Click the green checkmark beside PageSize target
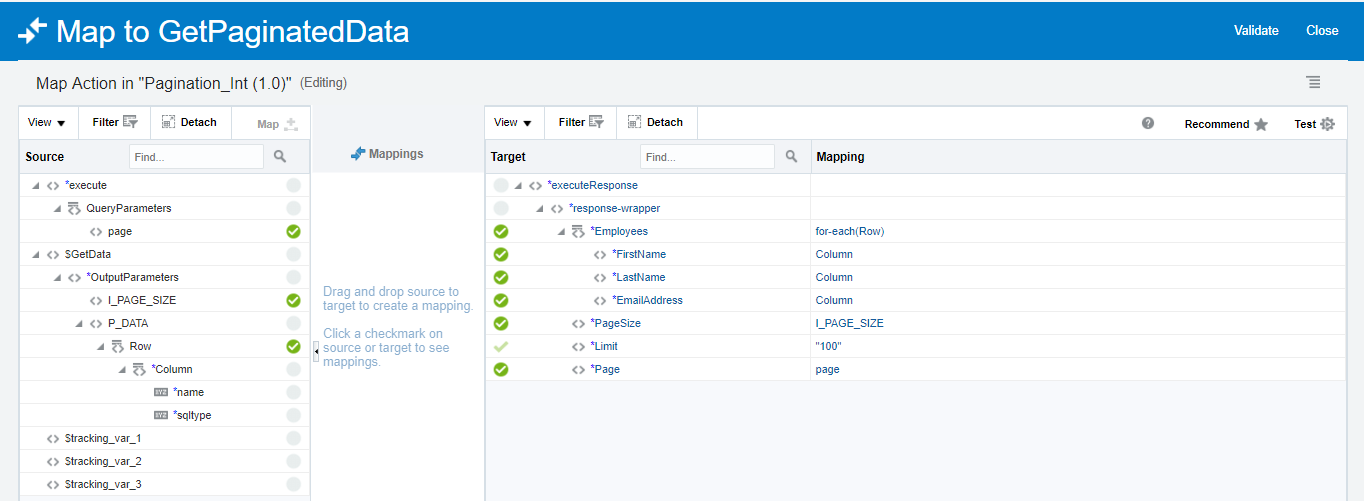The image size is (1364, 501). [x=501, y=323]
